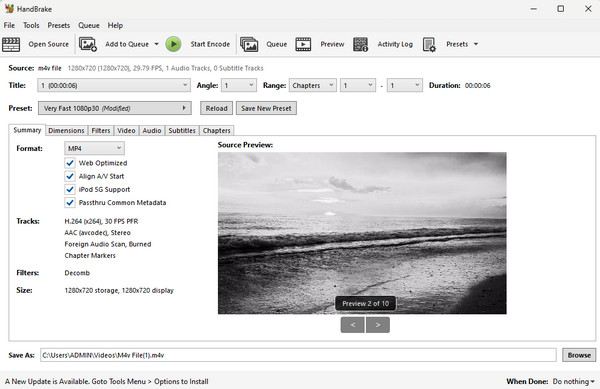Click the Open Source film clapper icon
Viewport: 600px width, 389px height.
point(11,44)
